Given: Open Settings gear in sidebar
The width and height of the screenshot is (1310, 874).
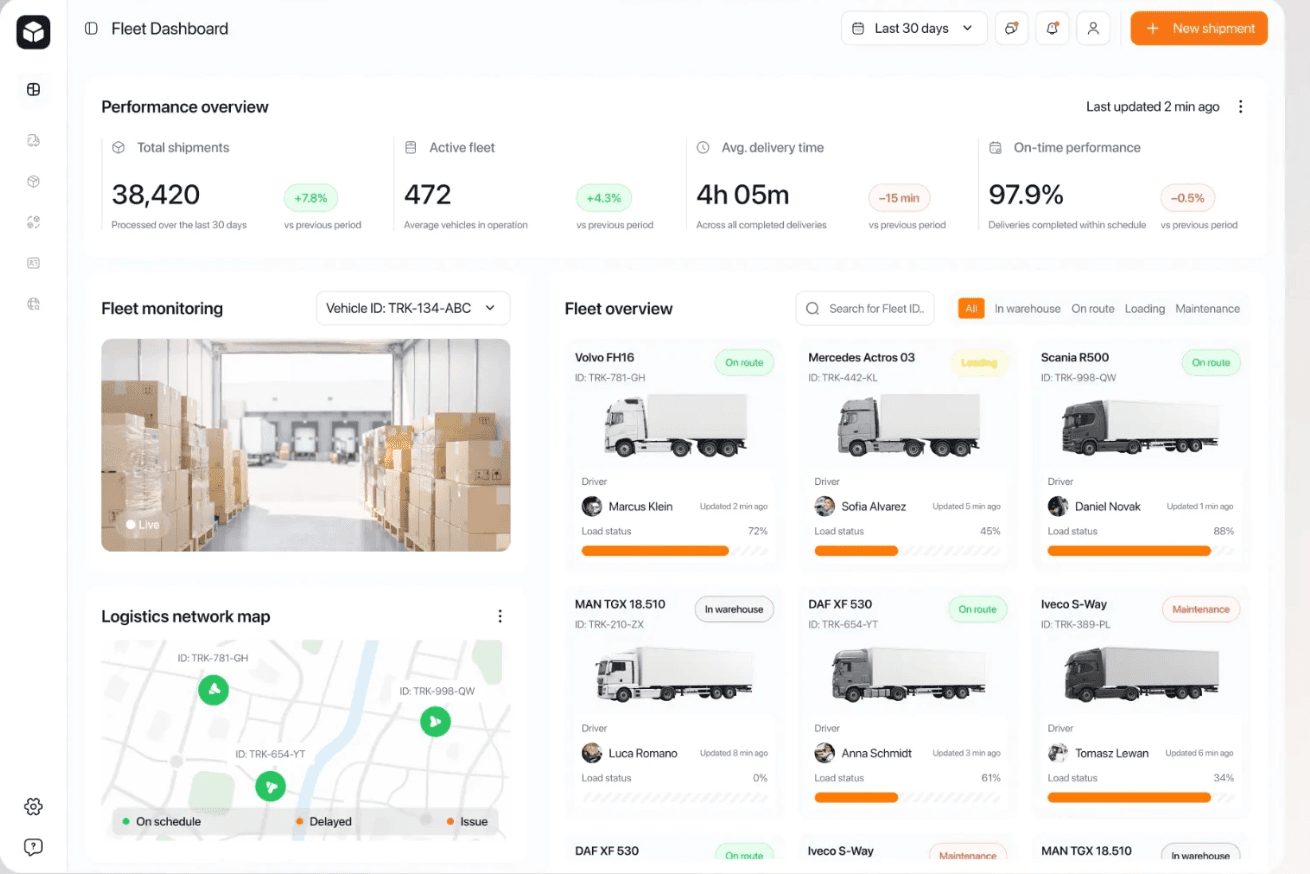Looking at the screenshot, I should [x=33, y=806].
